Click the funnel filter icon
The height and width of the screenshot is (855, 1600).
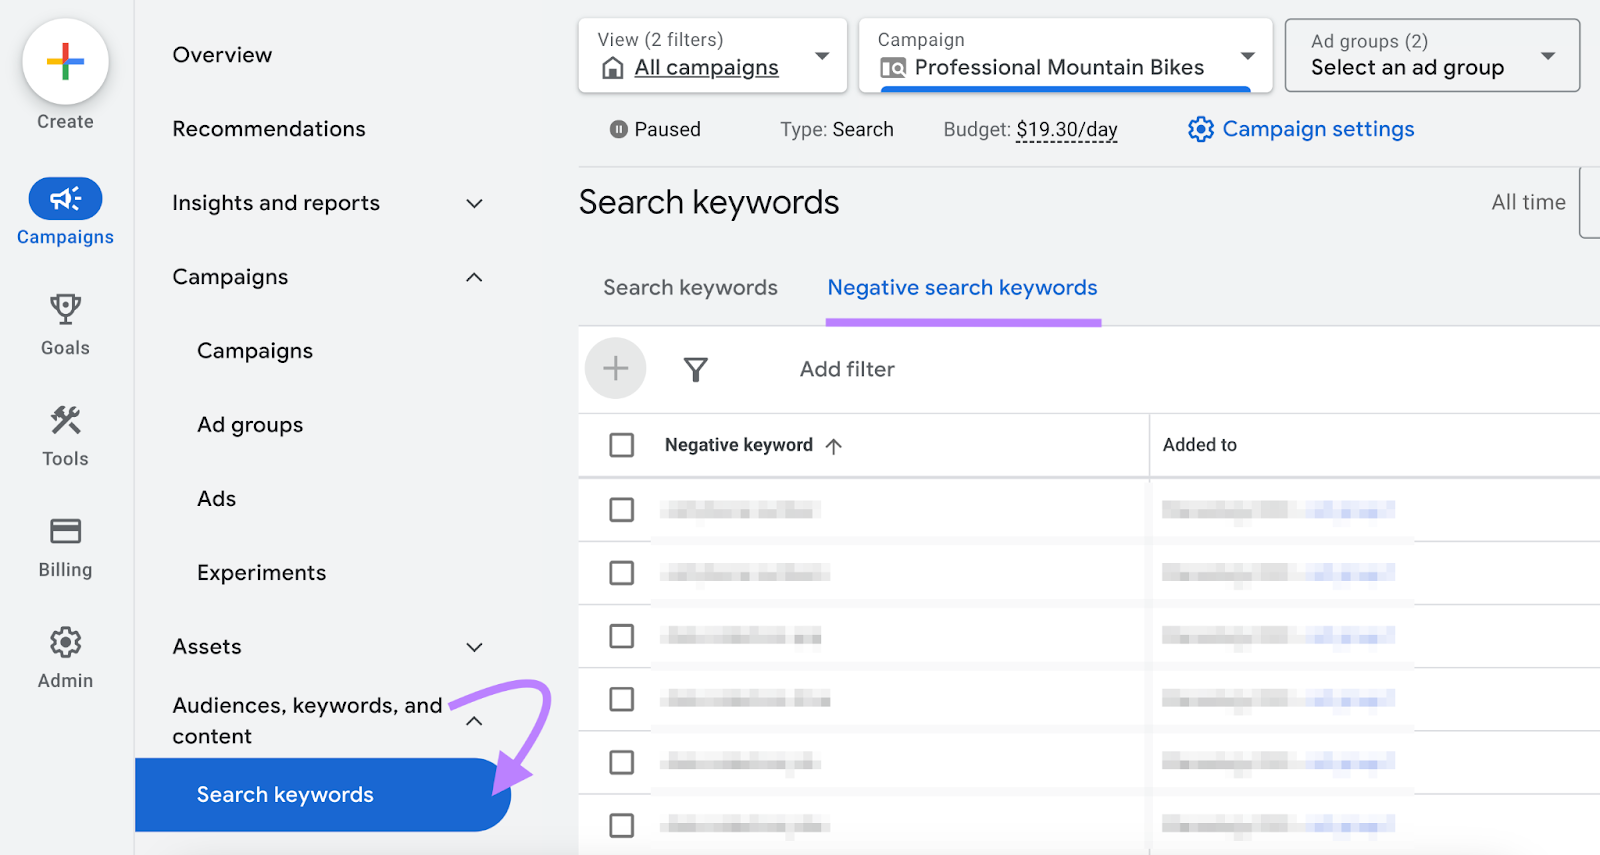(695, 370)
